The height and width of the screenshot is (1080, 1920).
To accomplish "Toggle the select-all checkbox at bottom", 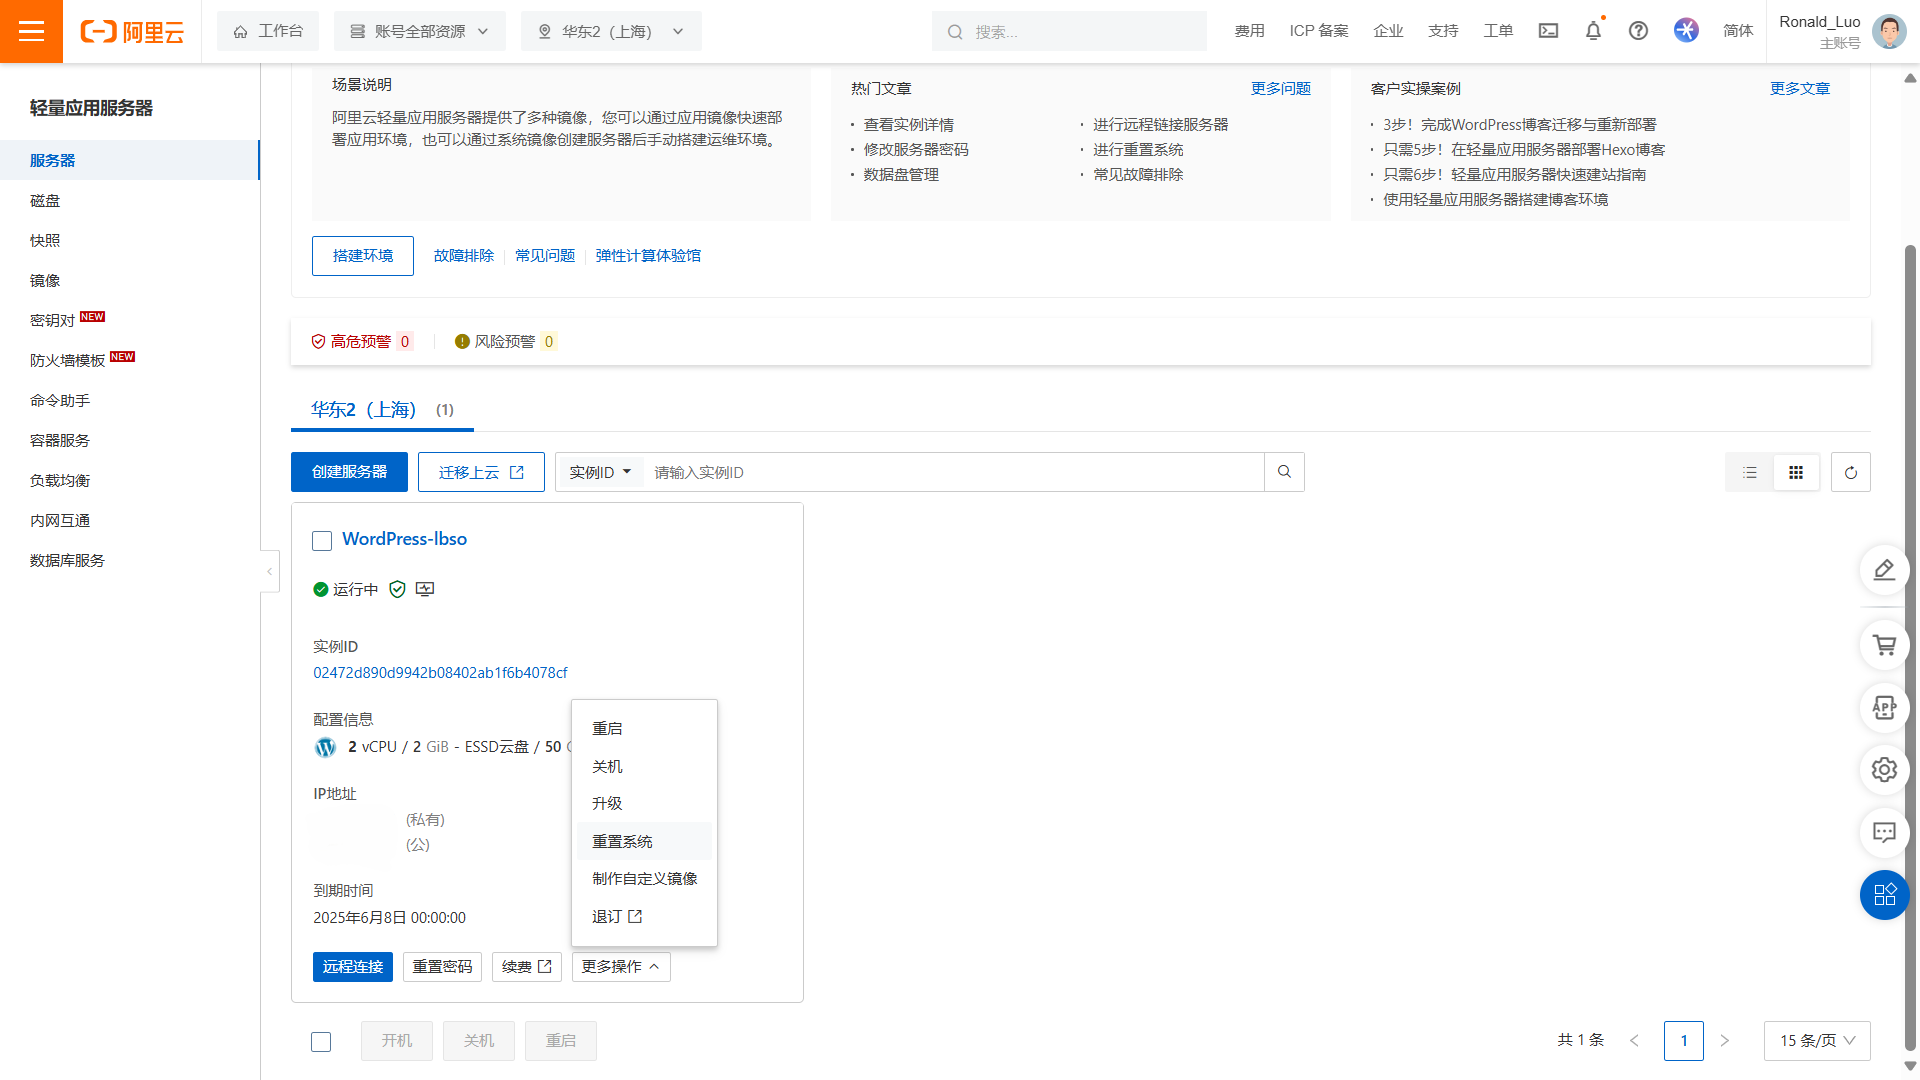I will pos(321,1042).
